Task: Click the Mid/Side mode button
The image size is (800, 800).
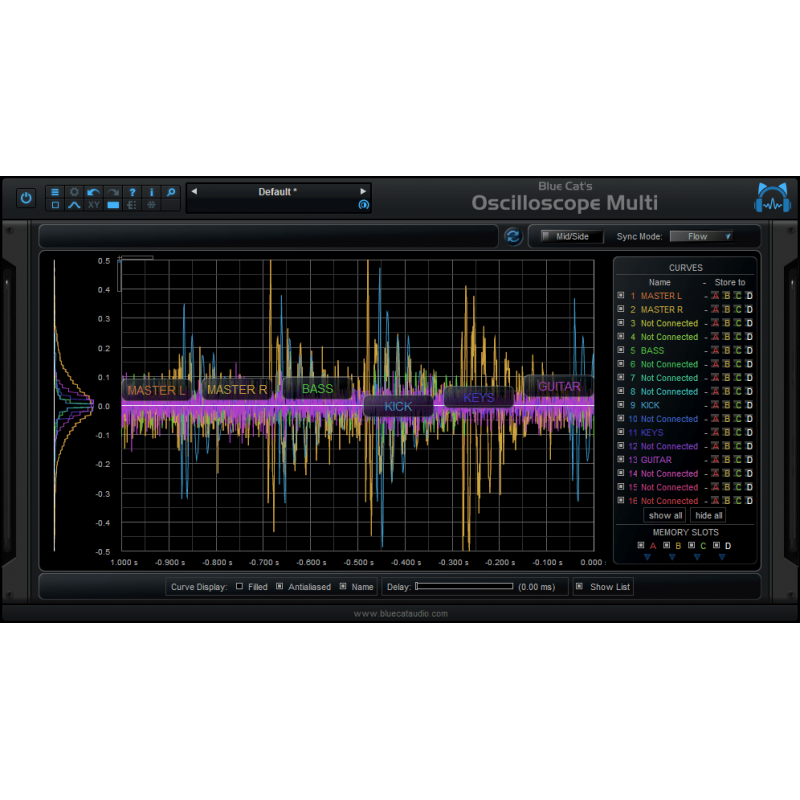Action: 571,236
